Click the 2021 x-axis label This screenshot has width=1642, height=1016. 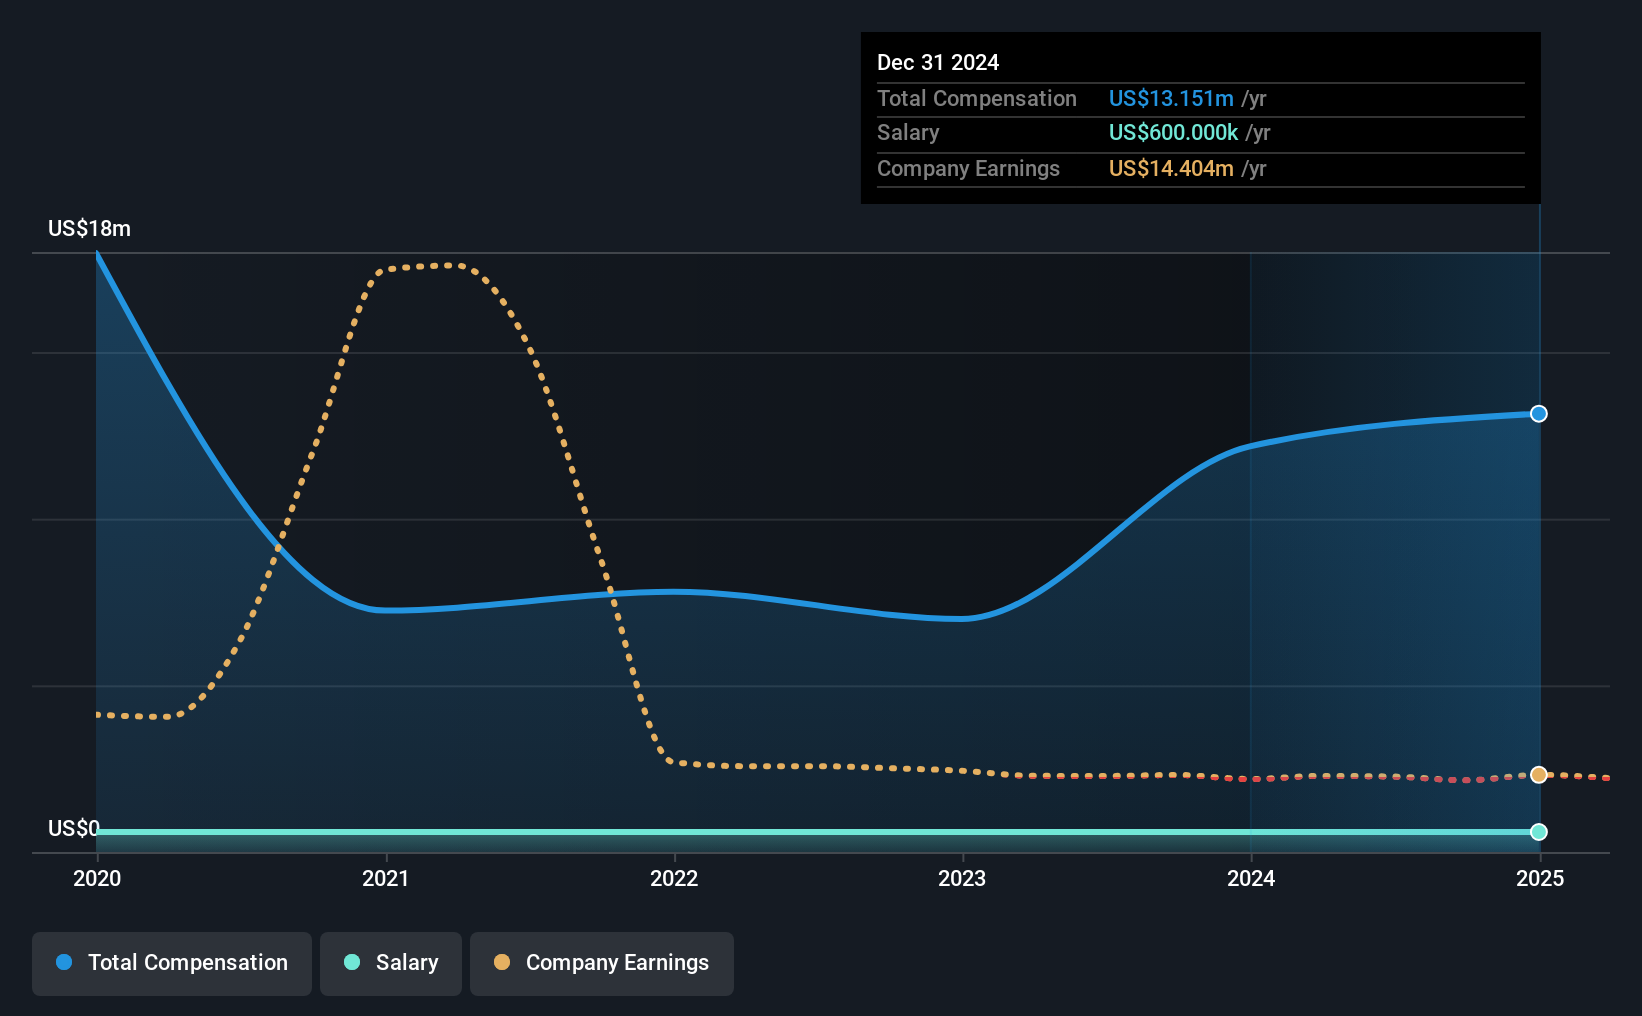386,878
